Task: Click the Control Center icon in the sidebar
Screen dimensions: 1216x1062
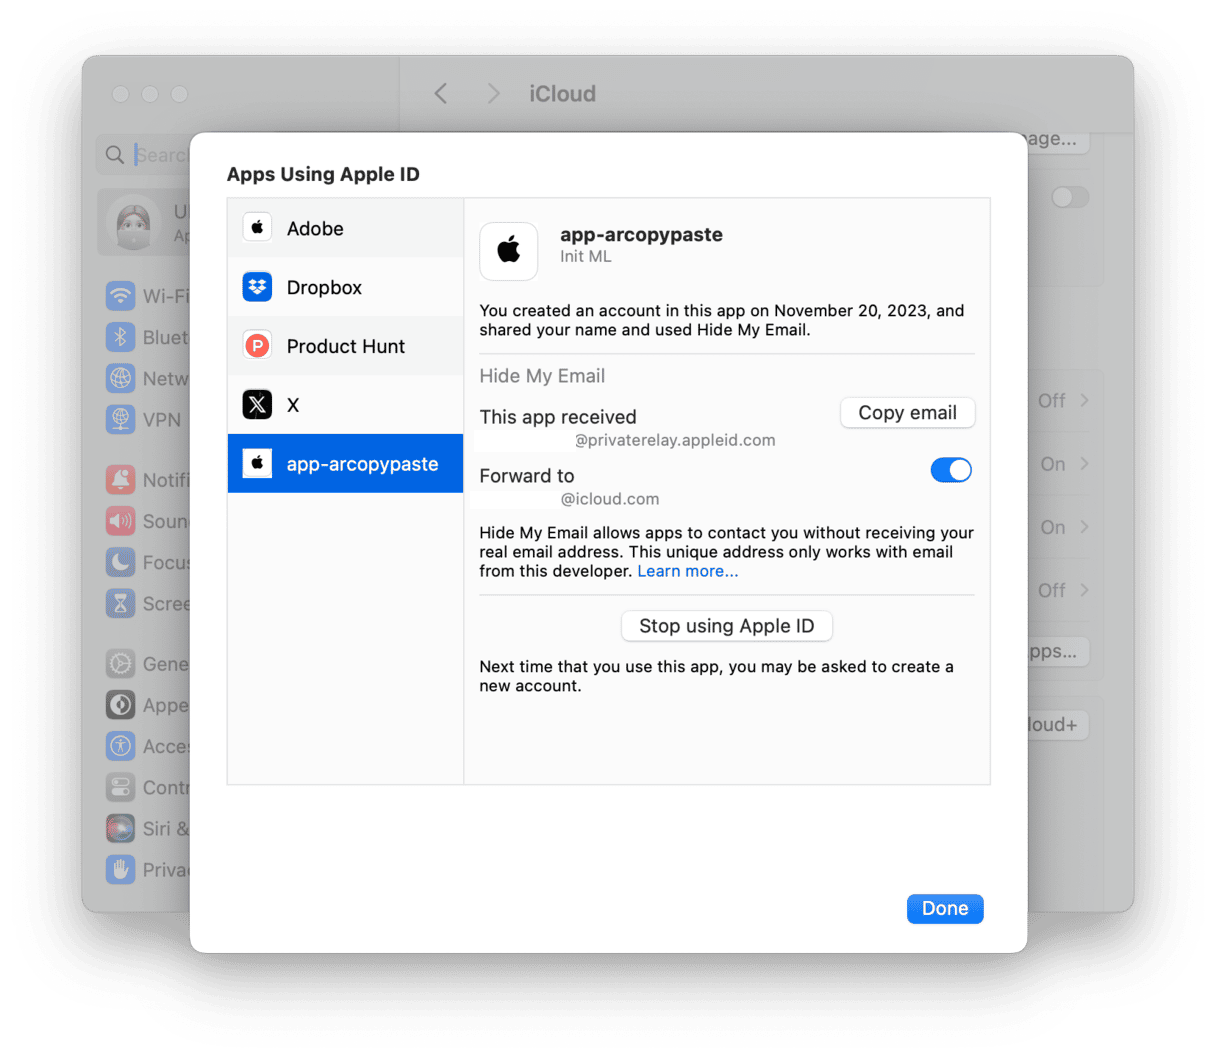Action: 120,787
